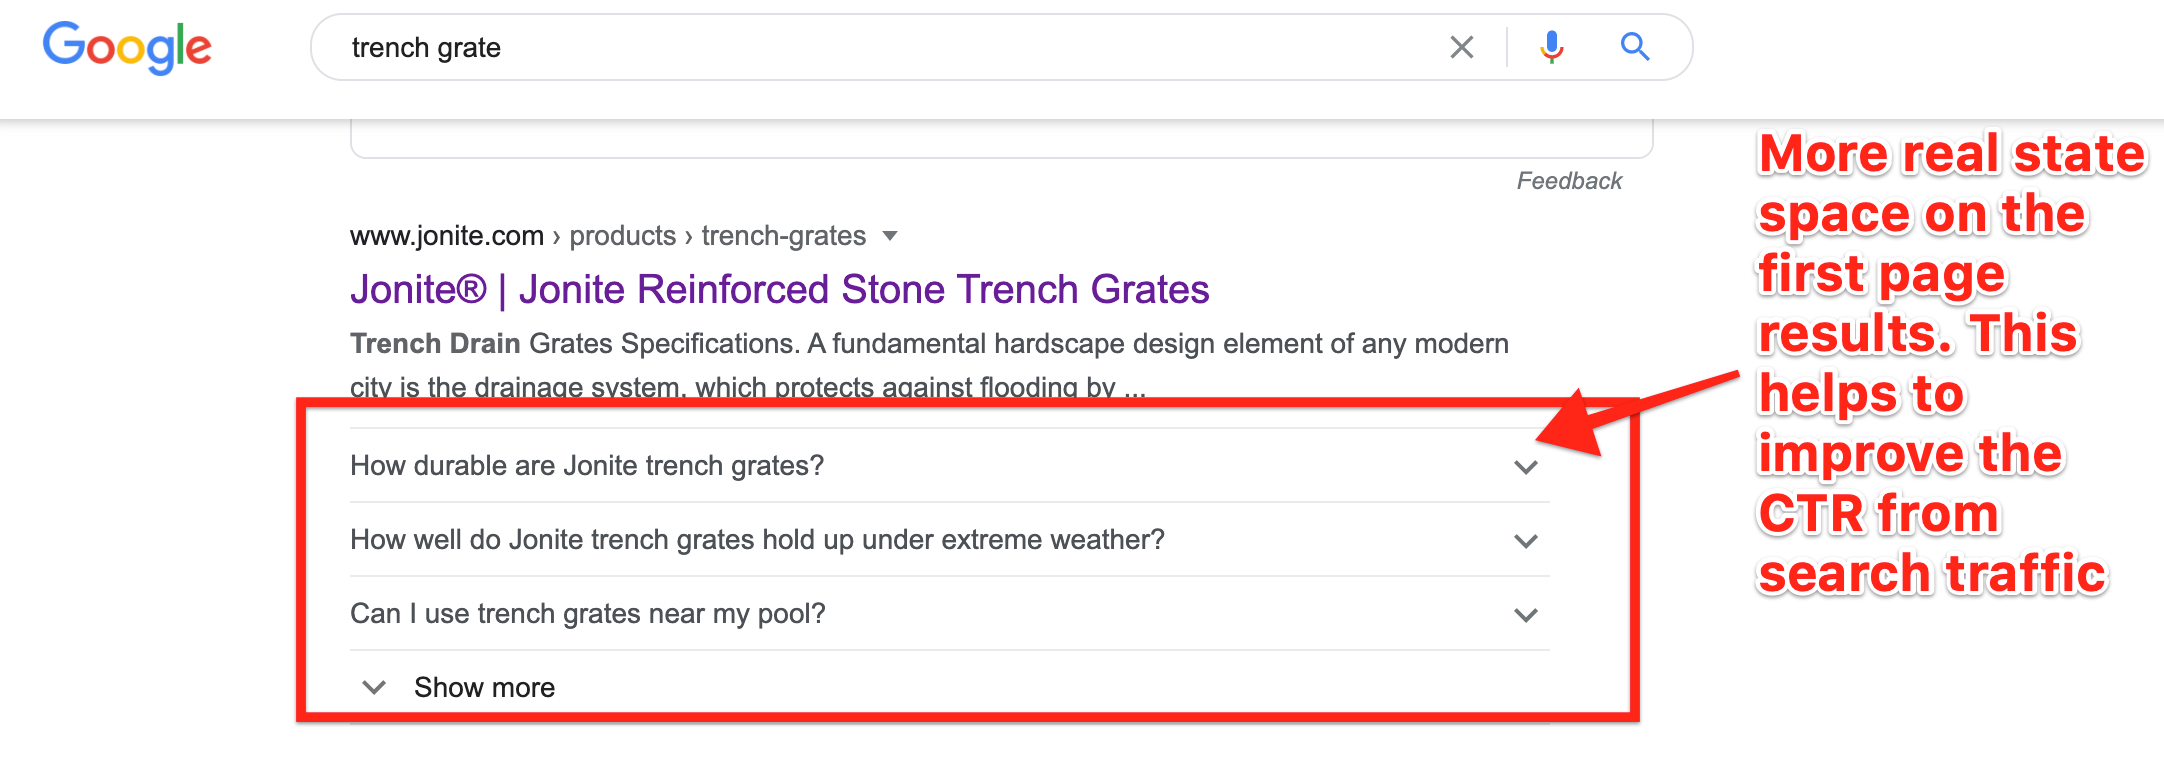Viewport: 2164px width, 757px height.
Task: Open Jonite Reinforced Stone Trench Grates link
Action: pyautogui.click(x=779, y=289)
